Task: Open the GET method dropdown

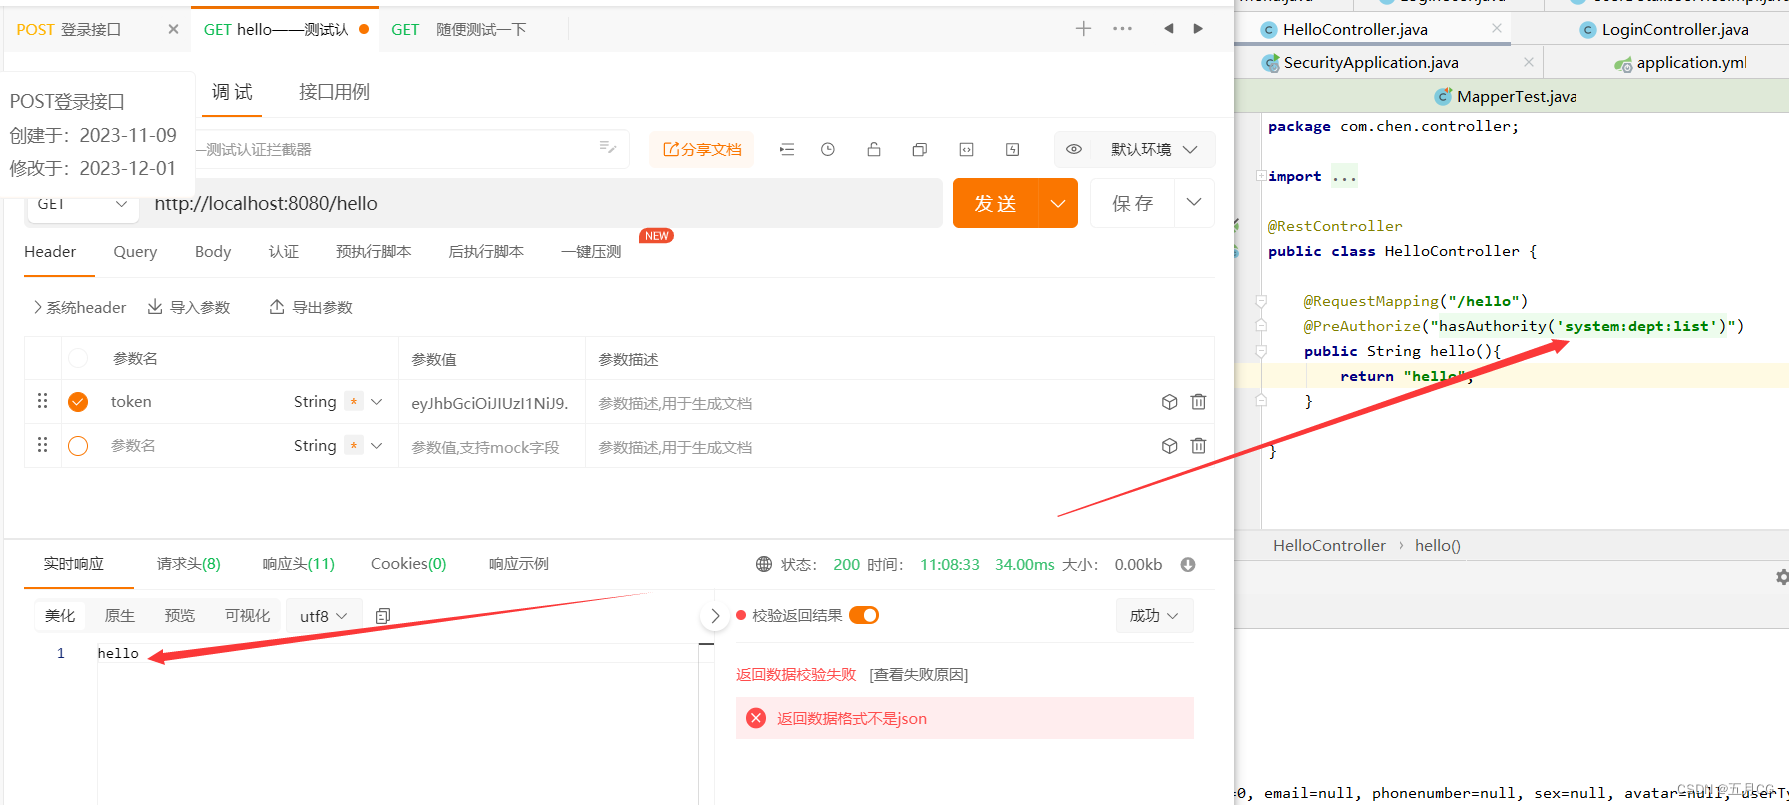Action: (x=82, y=204)
